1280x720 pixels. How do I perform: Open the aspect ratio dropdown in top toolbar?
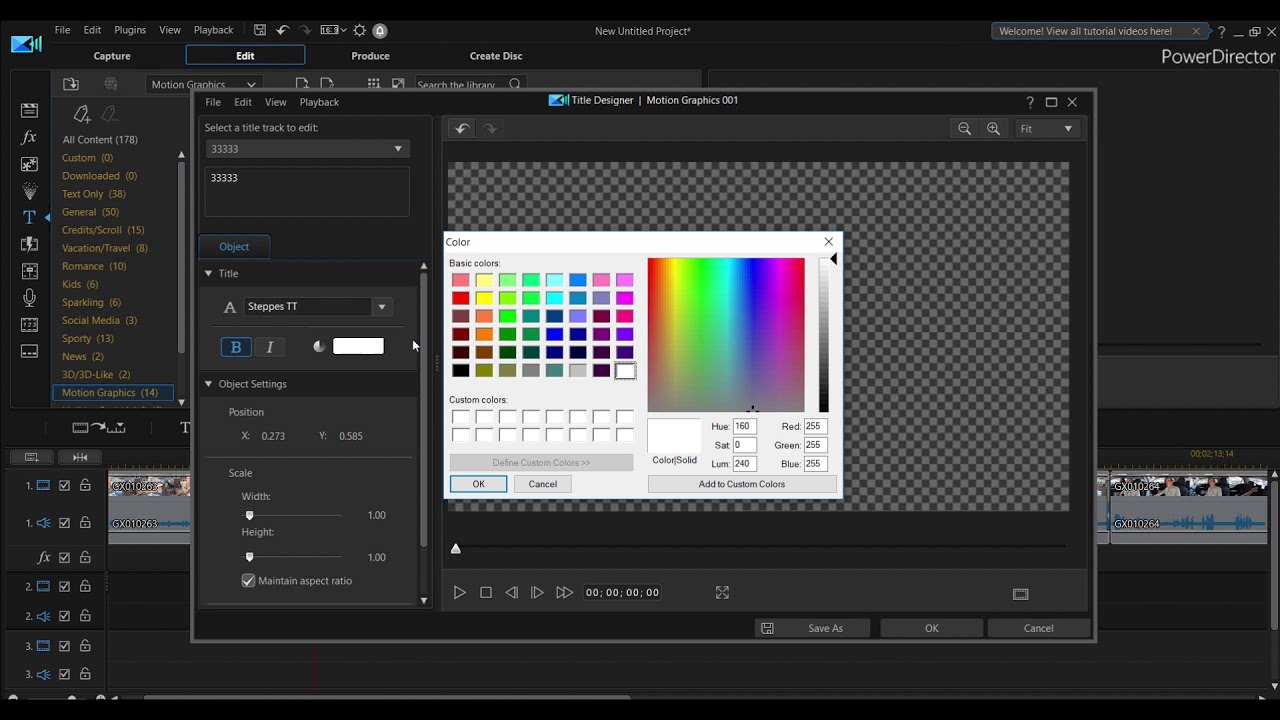331,31
